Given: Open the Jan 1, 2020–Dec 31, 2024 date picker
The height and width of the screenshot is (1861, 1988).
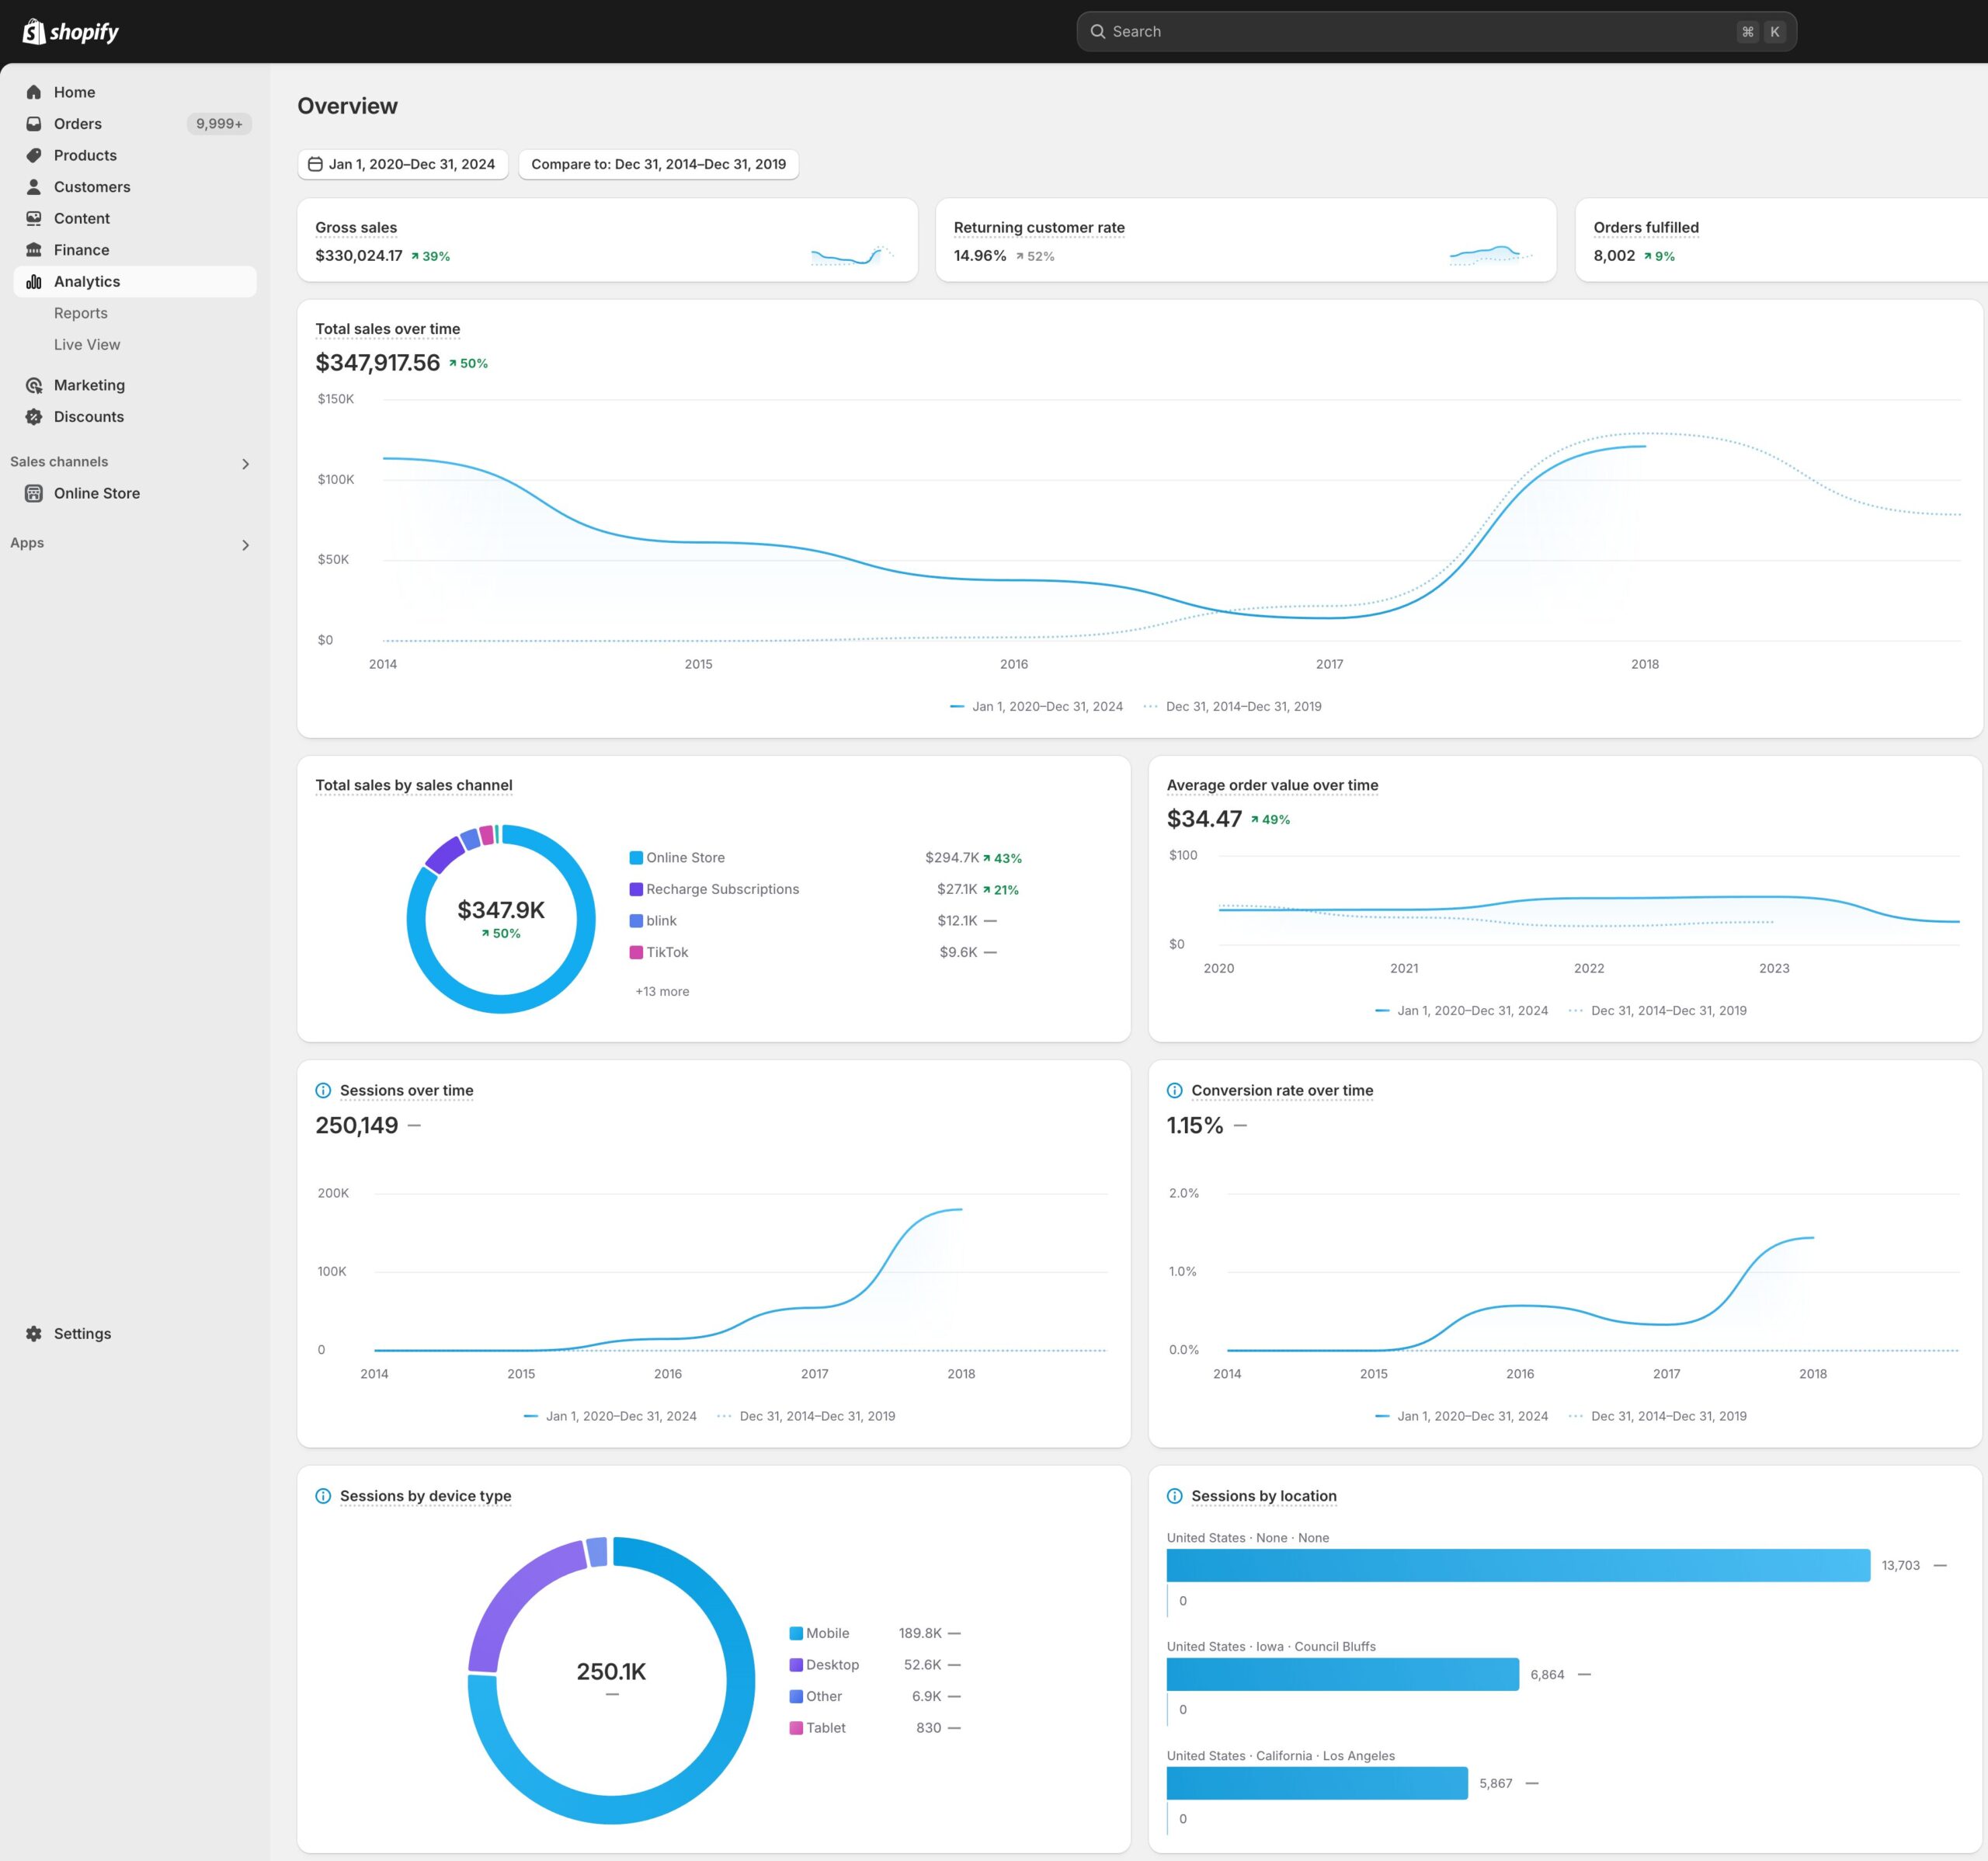Looking at the screenshot, I should click(403, 164).
